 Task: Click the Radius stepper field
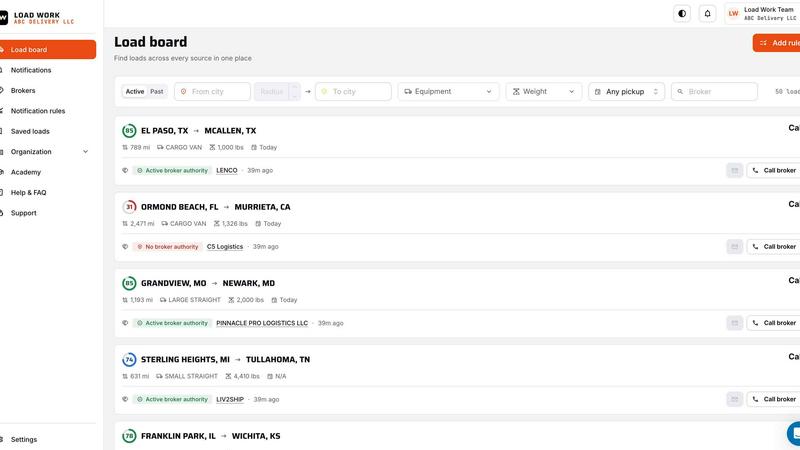(277, 91)
